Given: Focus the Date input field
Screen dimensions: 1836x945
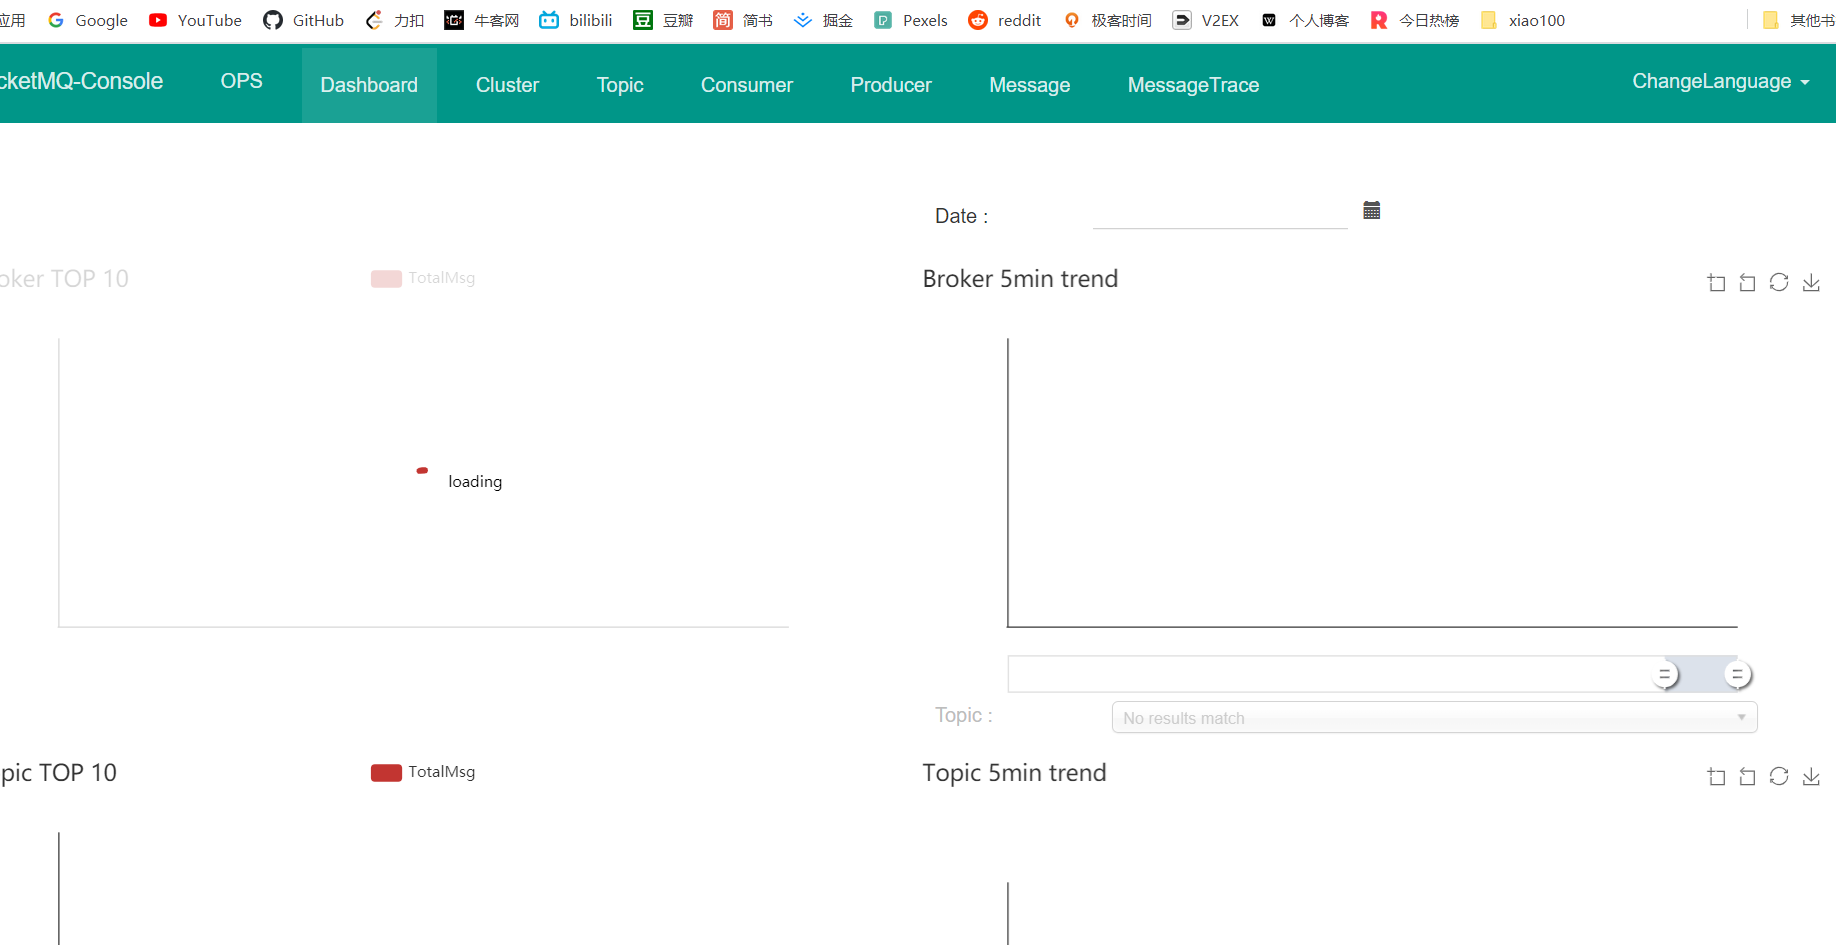Looking at the screenshot, I should coord(1220,214).
